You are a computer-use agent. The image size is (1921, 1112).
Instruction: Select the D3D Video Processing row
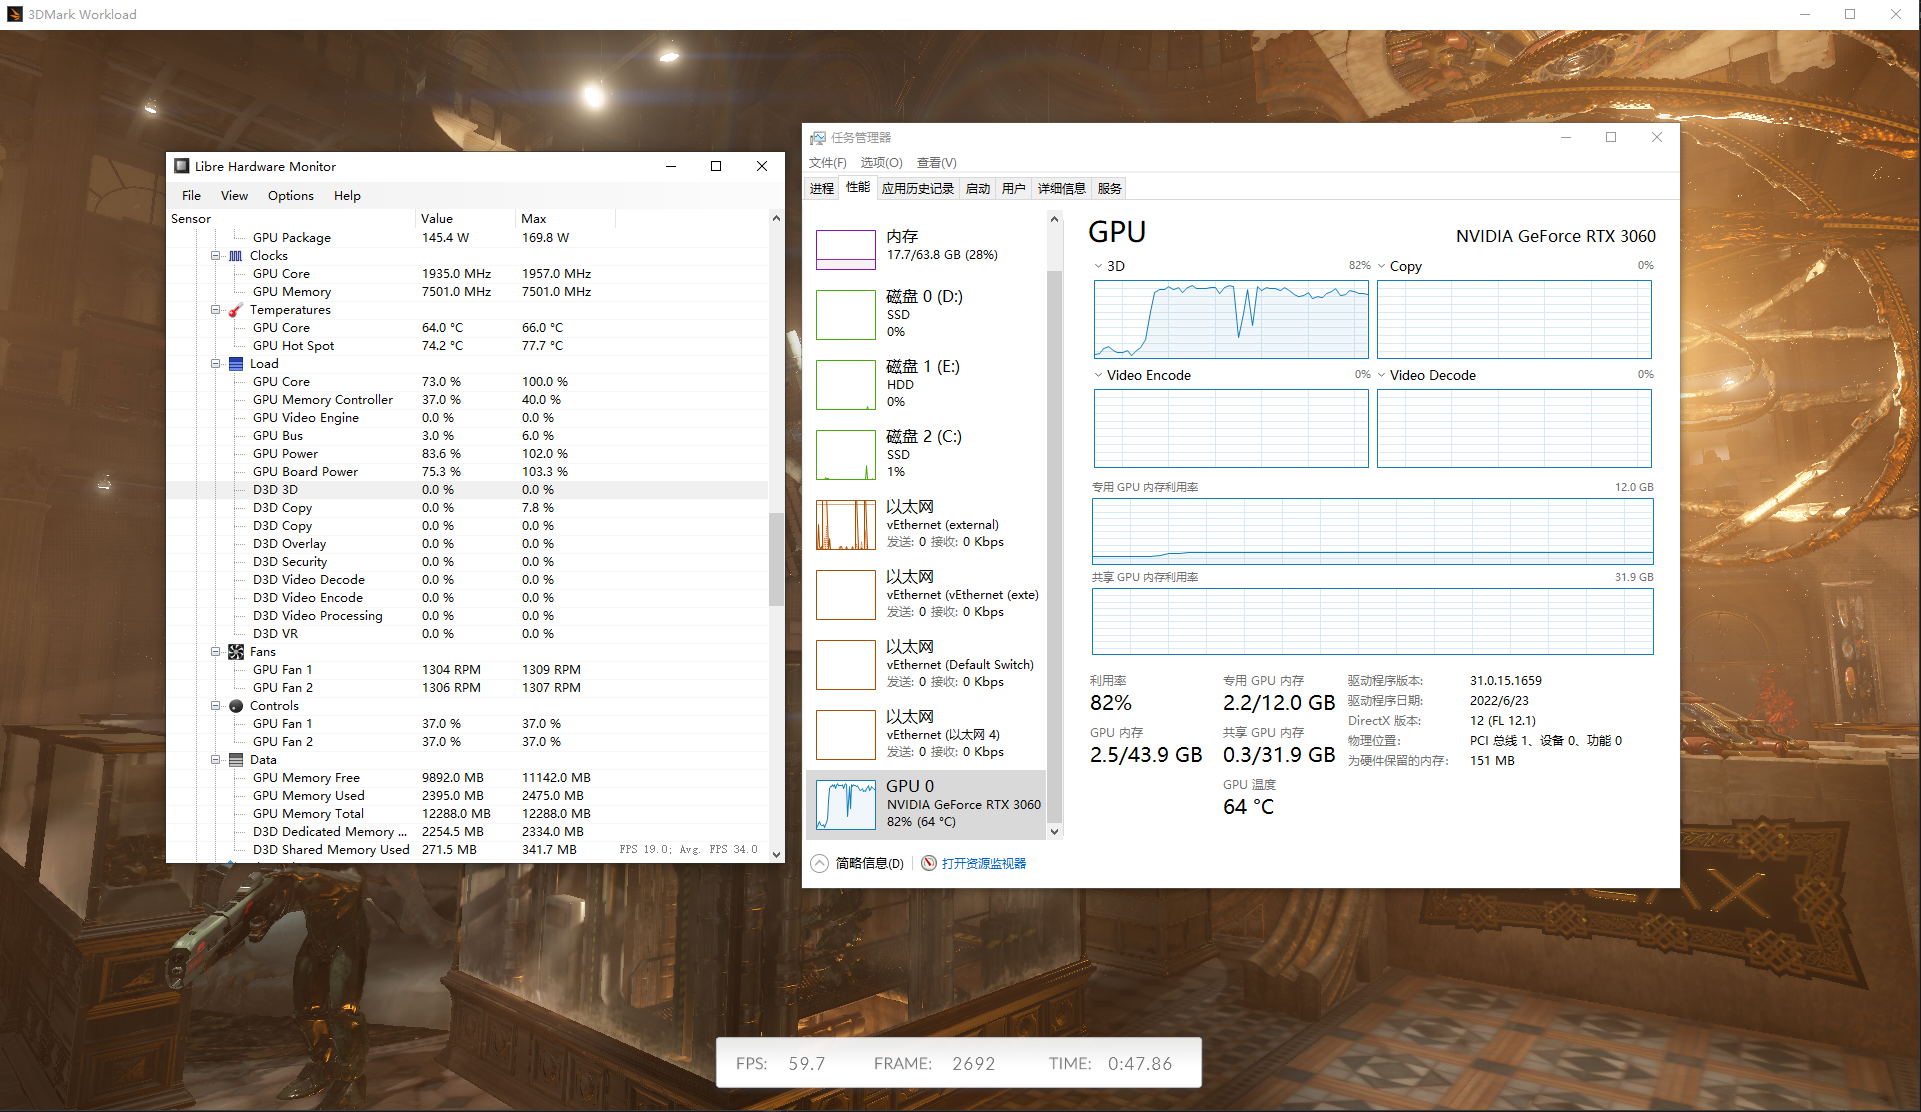(x=467, y=616)
